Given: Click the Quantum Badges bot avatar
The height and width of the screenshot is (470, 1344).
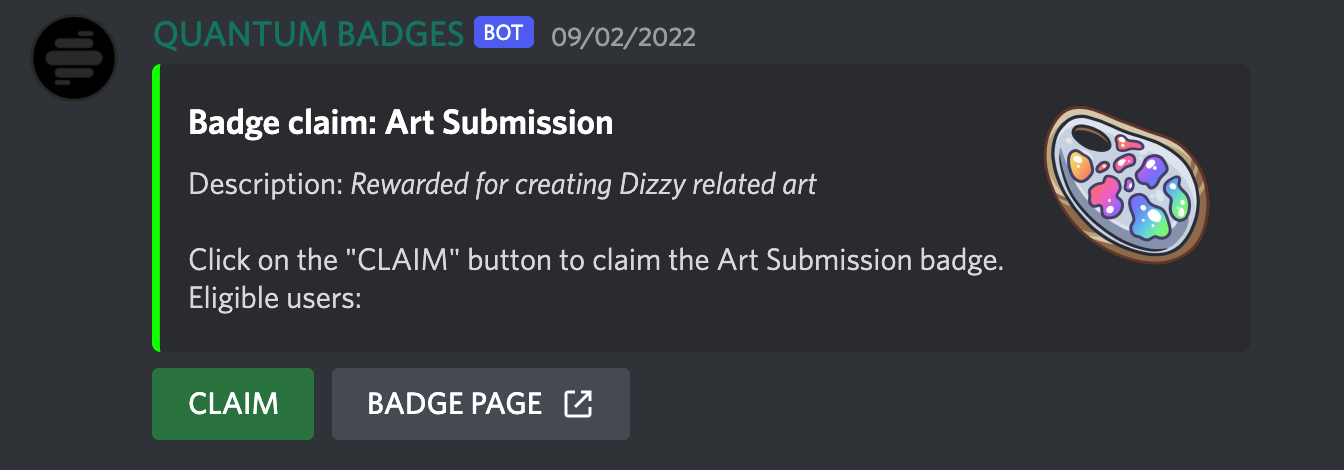Looking at the screenshot, I should pos(74,57).
